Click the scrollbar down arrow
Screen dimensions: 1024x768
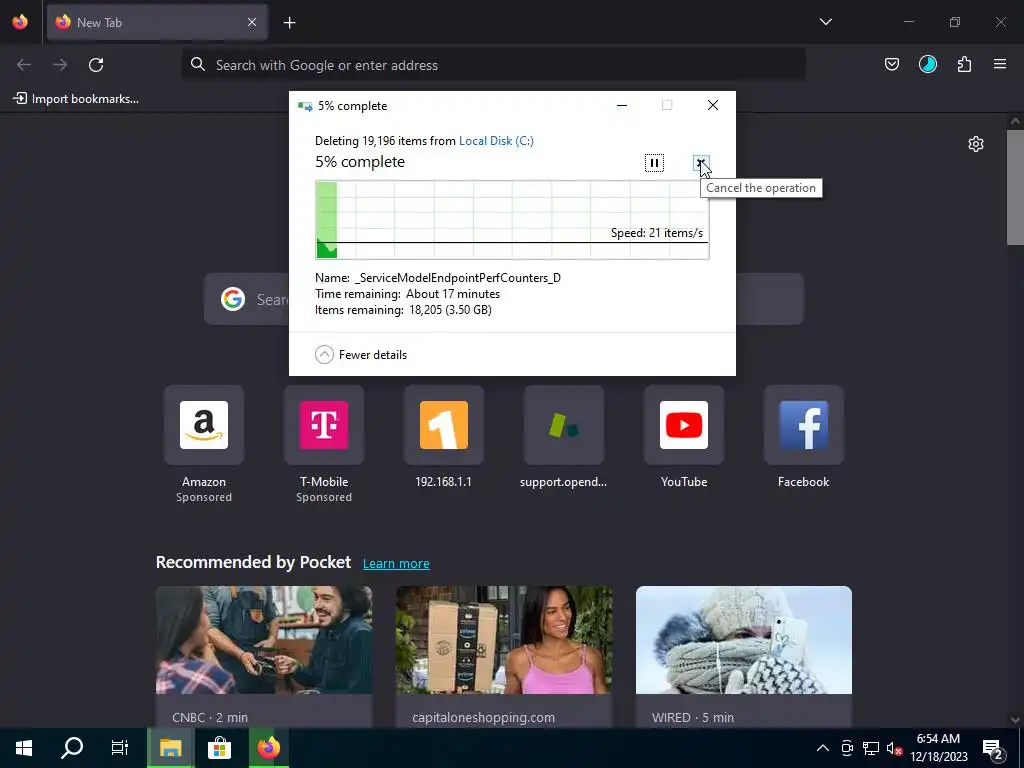[x=1015, y=720]
